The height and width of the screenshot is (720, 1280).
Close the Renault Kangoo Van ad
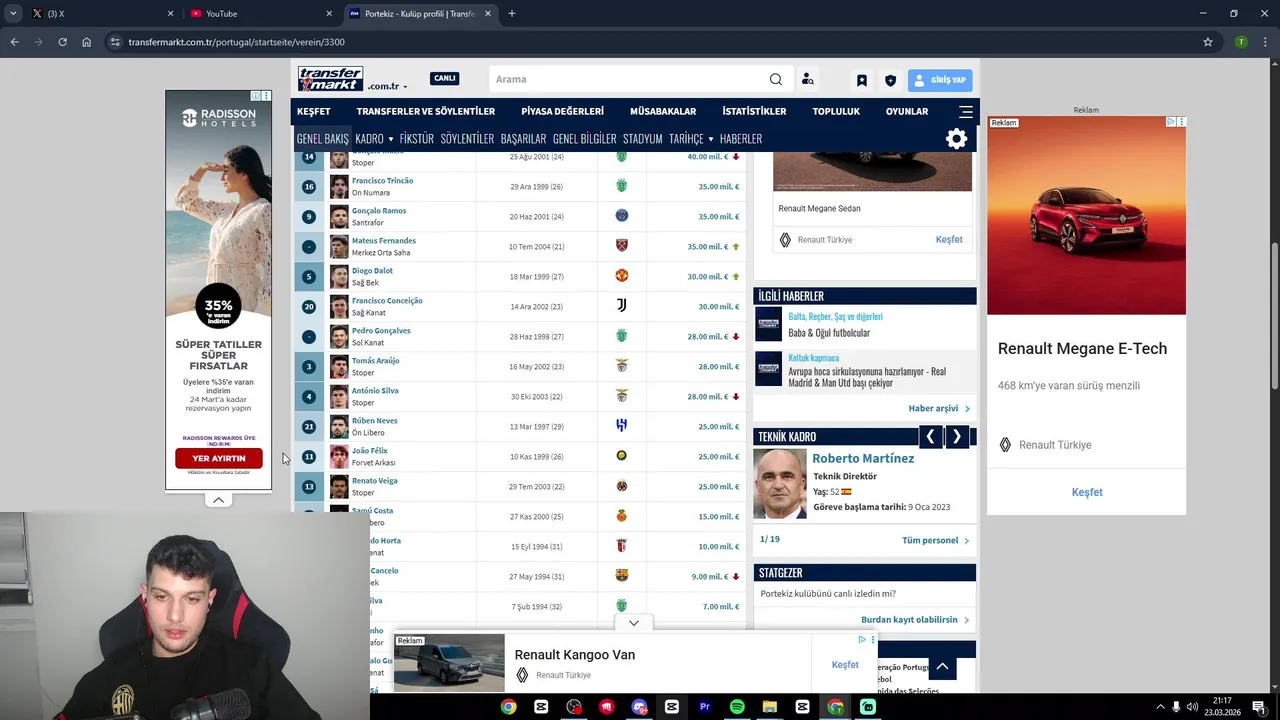pyautogui.click(x=873, y=639)
